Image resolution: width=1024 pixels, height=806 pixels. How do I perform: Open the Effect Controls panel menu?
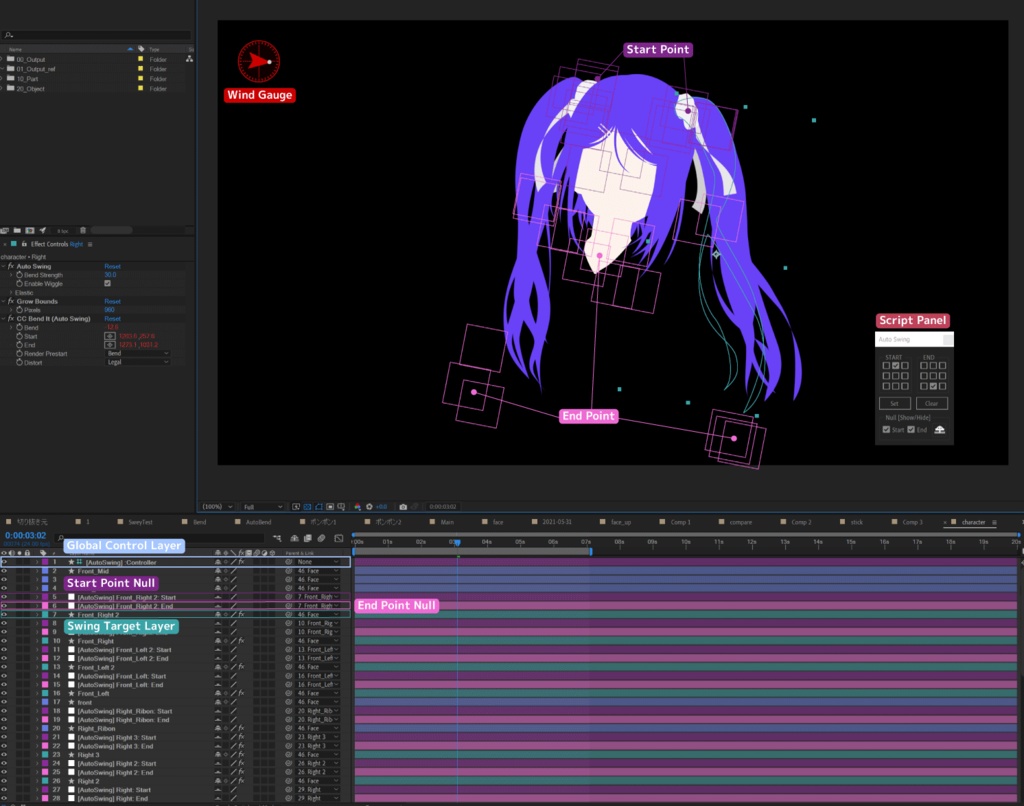[x=90, y=244]
